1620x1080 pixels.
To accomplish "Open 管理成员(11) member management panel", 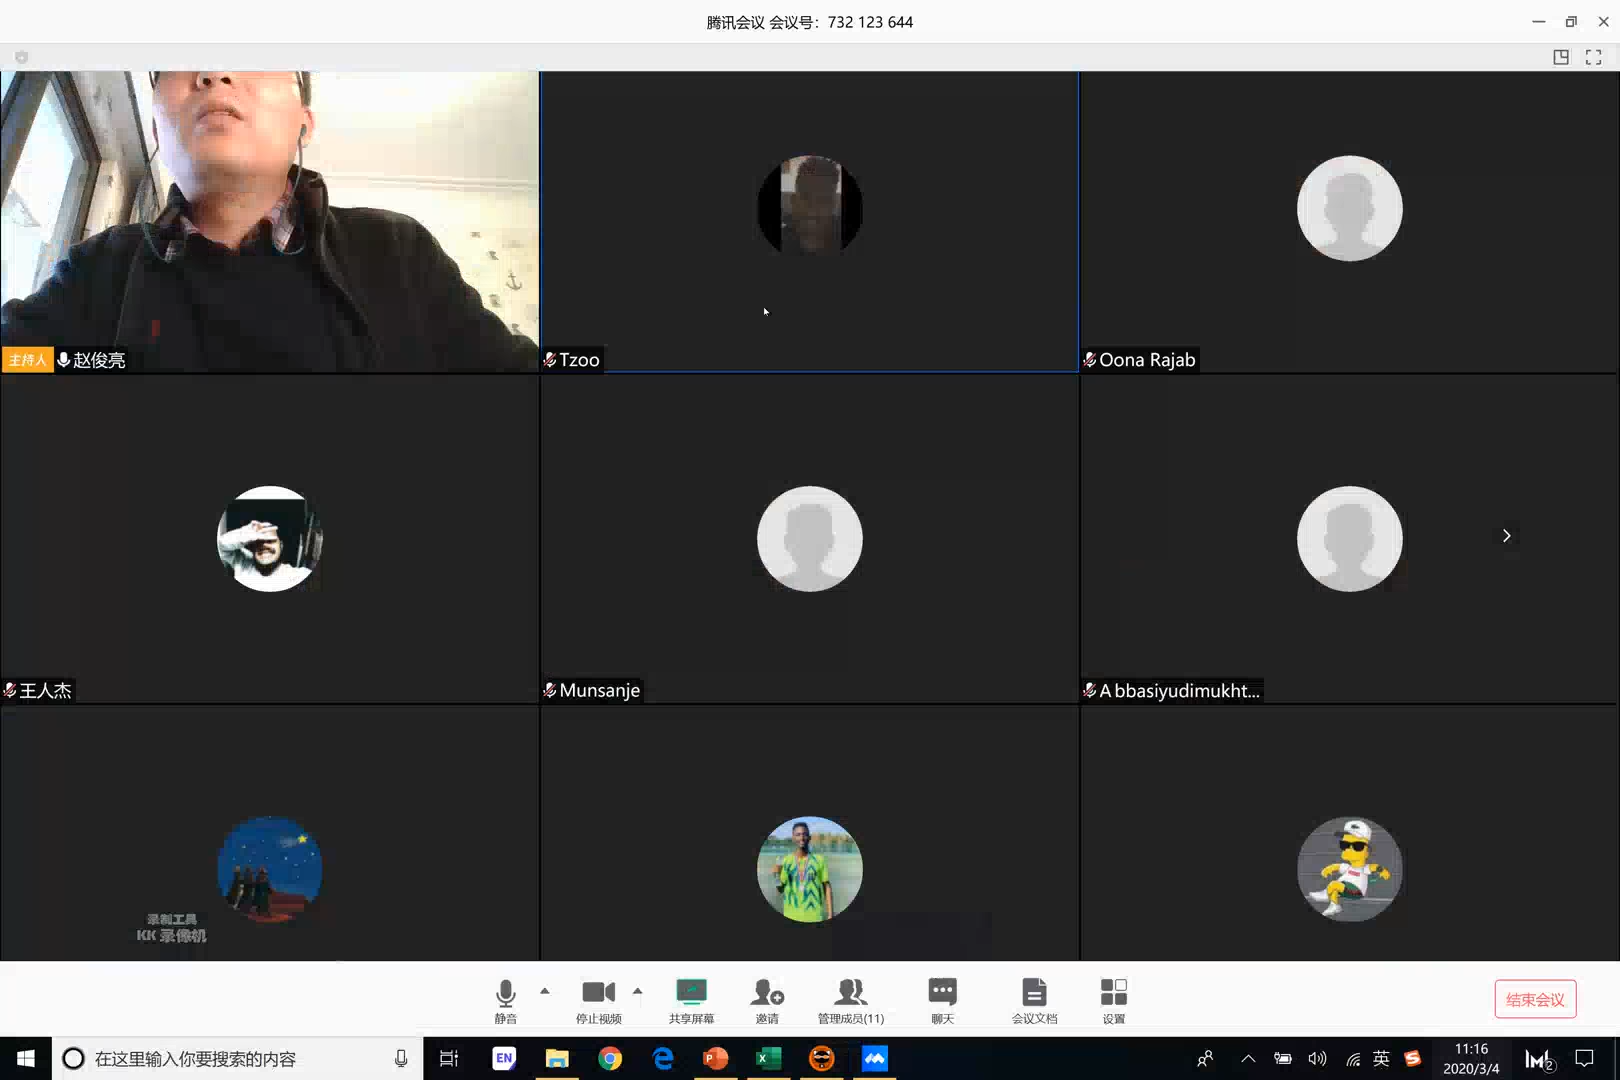I will (850, 999).
